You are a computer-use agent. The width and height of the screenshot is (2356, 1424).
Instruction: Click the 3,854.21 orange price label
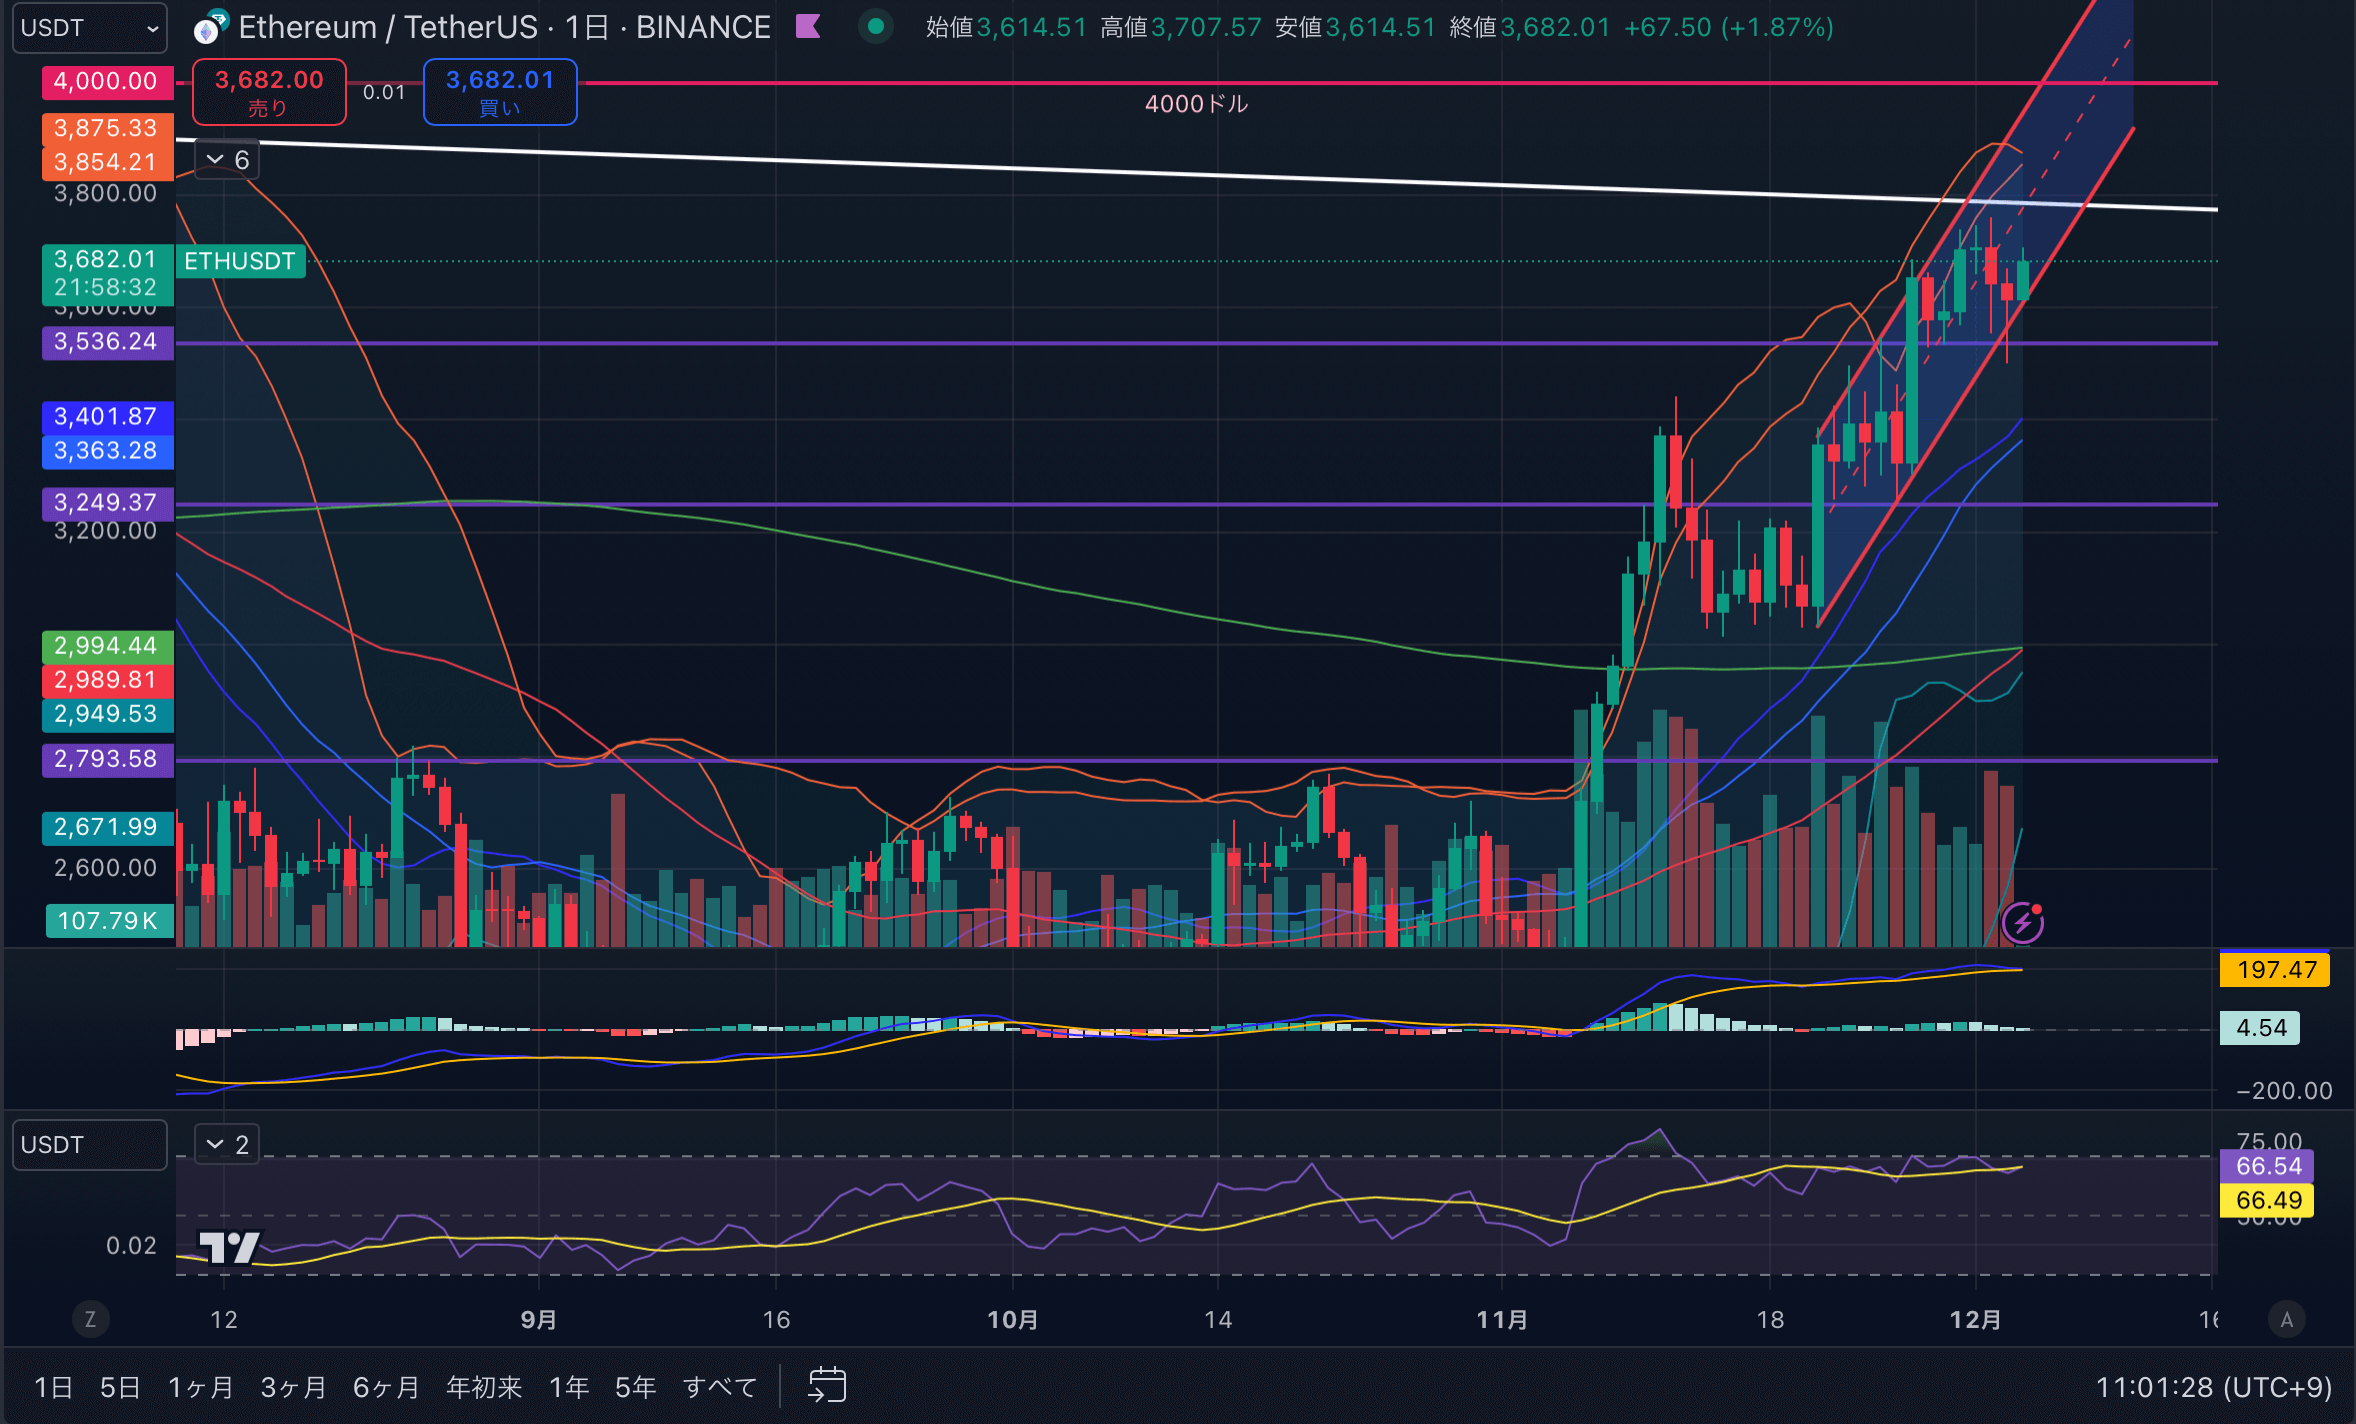point(107,162)
